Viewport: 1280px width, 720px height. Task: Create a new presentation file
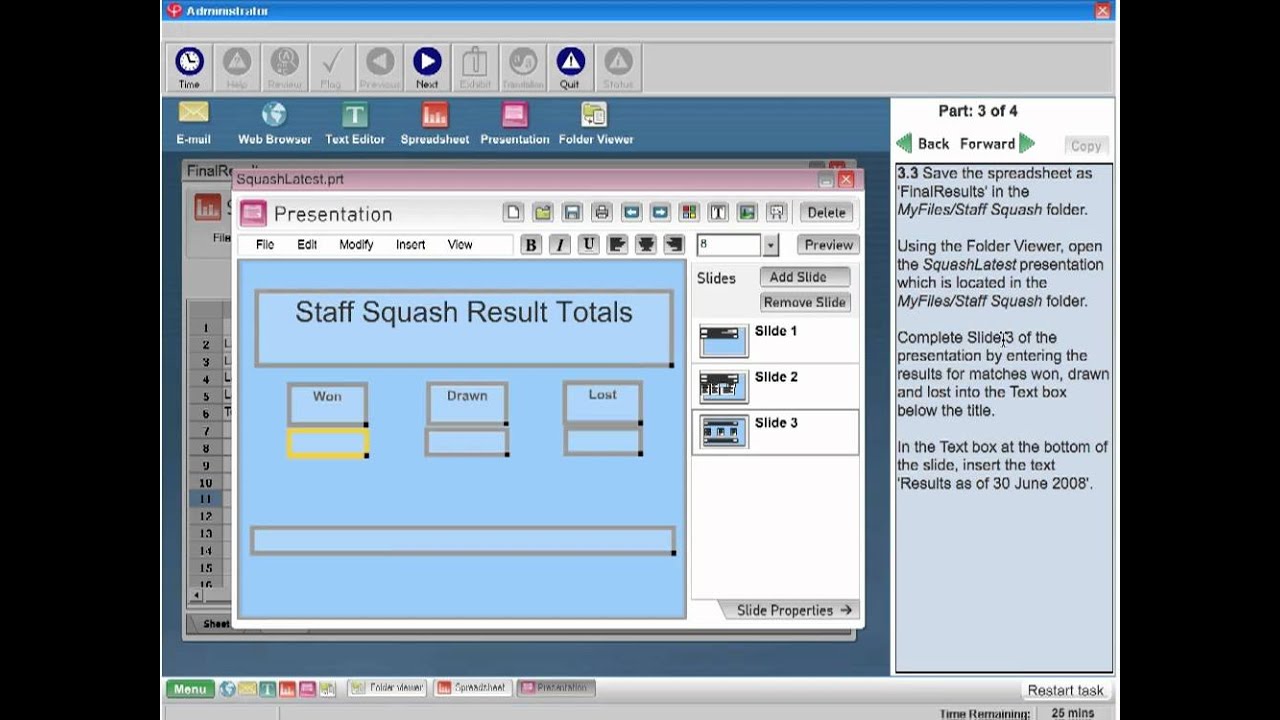pos(513,212)
